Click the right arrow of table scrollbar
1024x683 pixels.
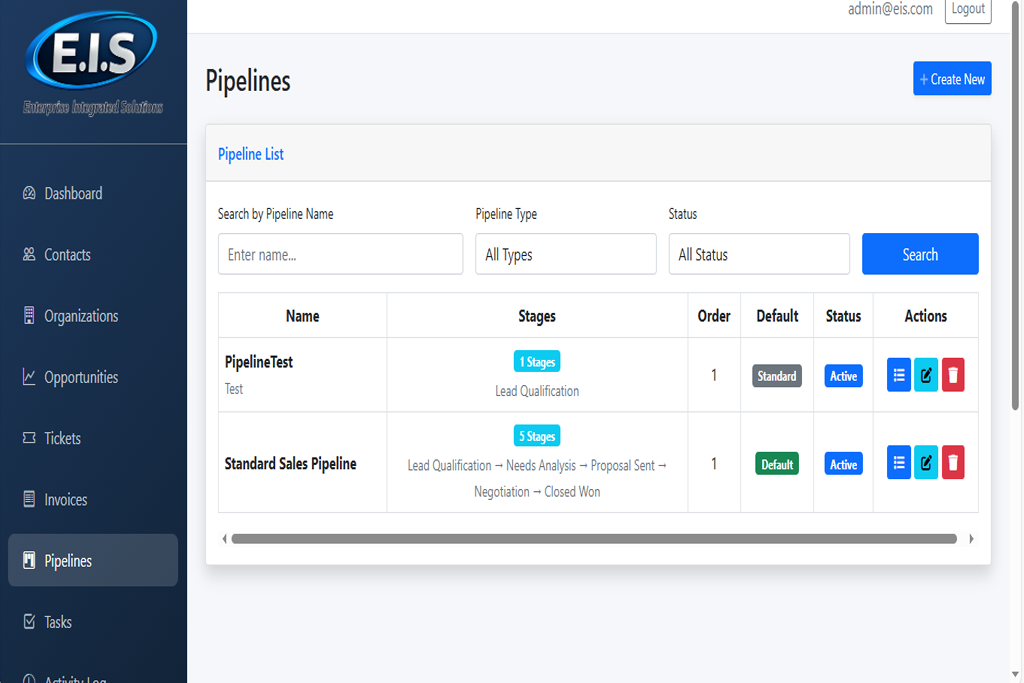point(971,539)
